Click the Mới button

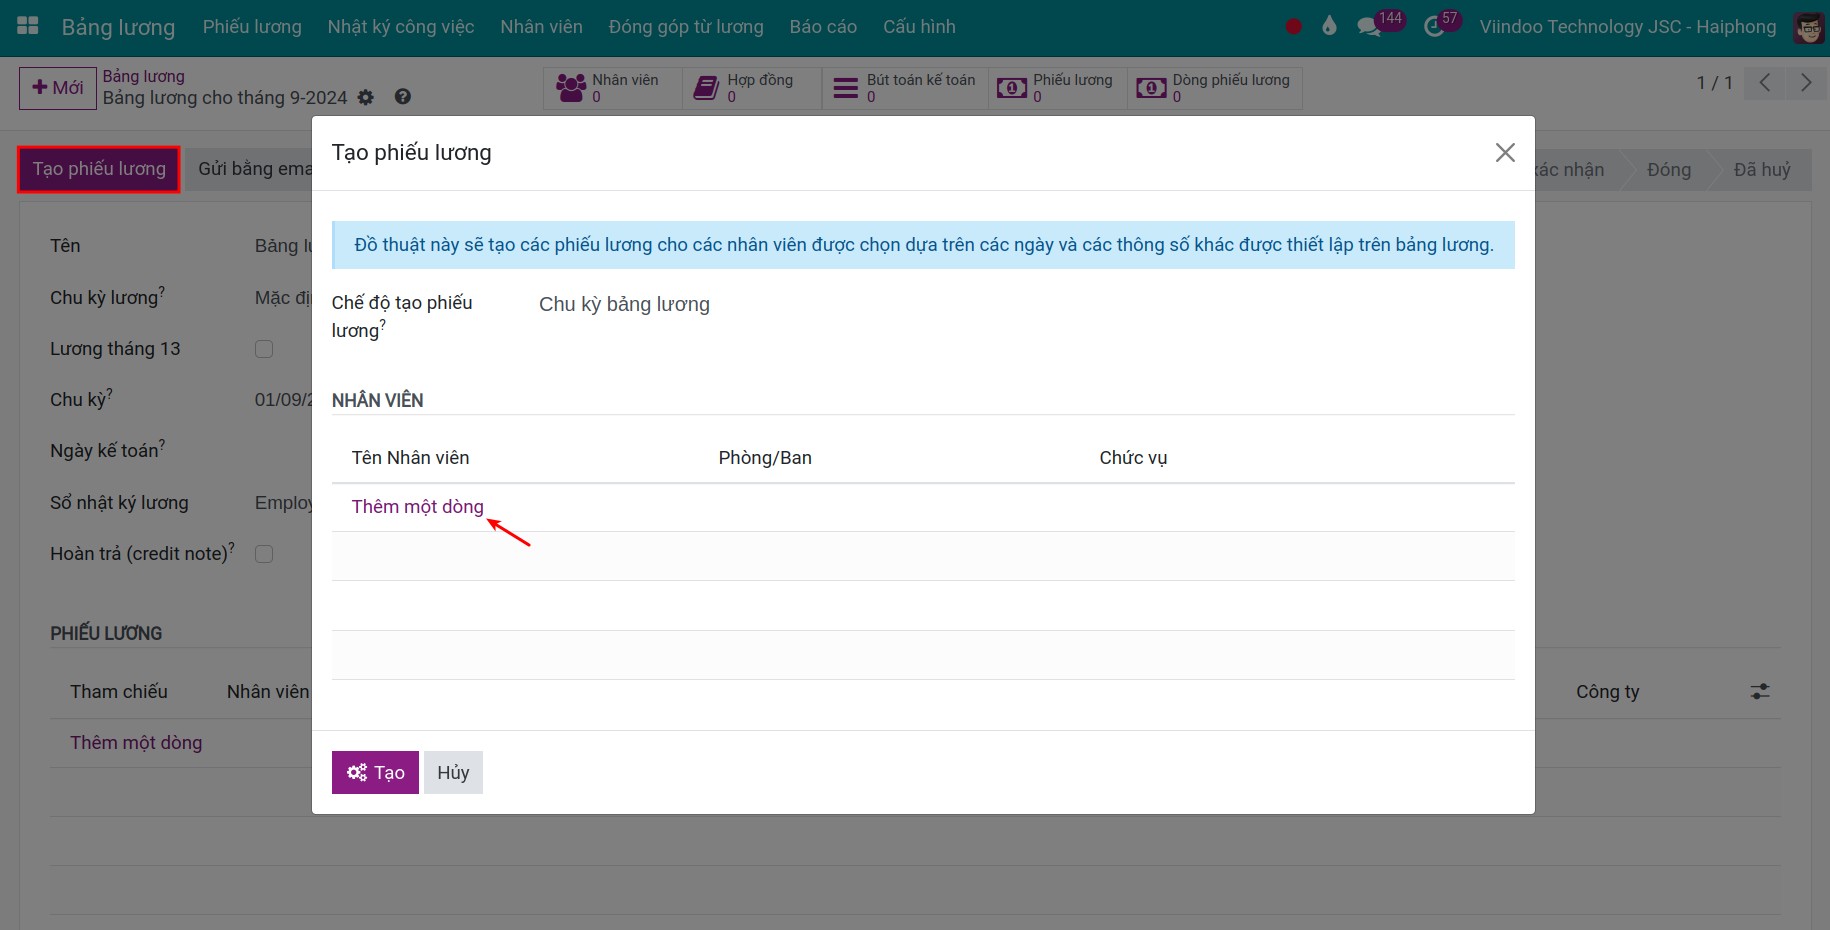point(58,88)
